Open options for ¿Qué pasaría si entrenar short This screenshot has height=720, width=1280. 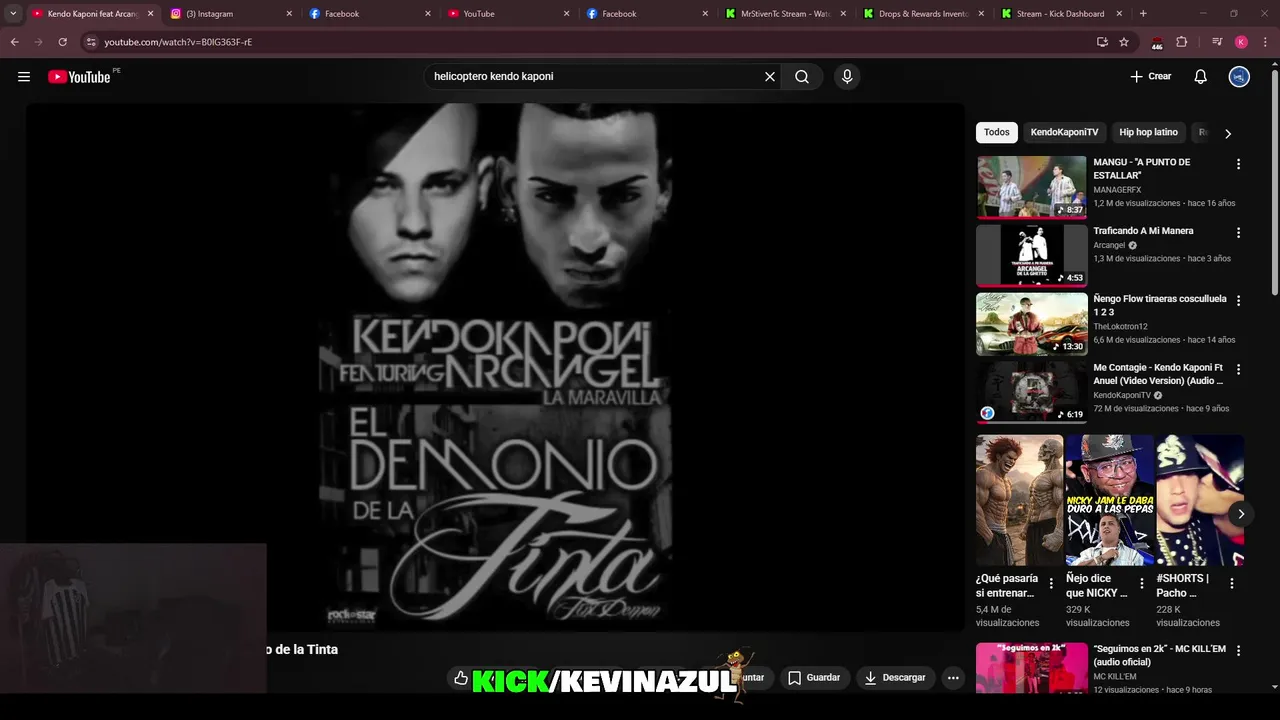click(x=1051, y=583)
